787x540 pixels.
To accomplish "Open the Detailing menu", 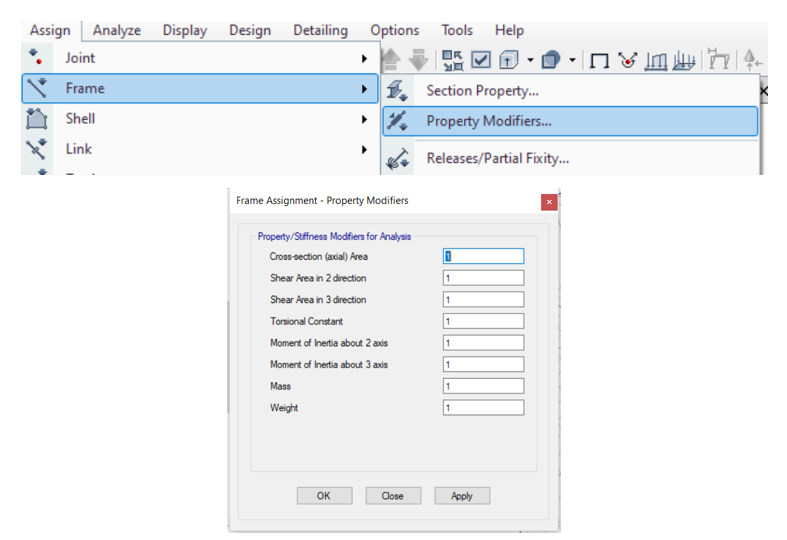I will pos(320,30).
